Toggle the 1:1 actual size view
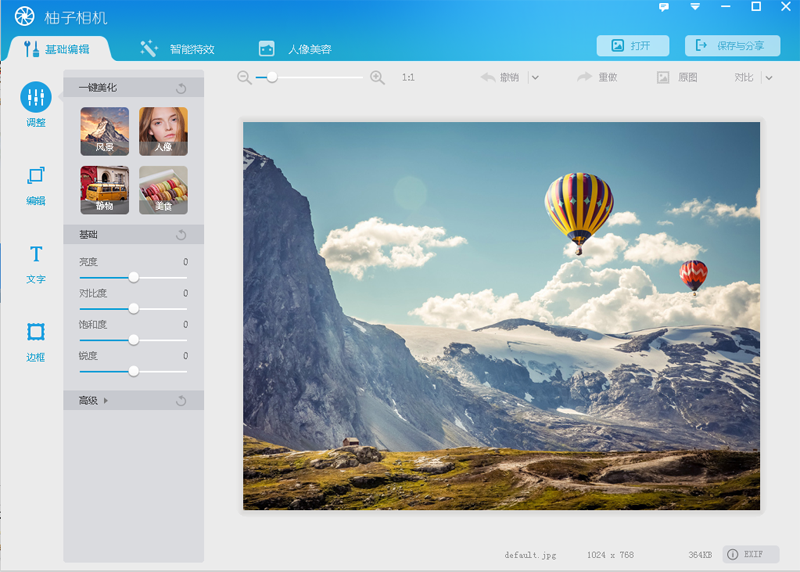This screenshot has height=572, width=800. tap(408, 77)
